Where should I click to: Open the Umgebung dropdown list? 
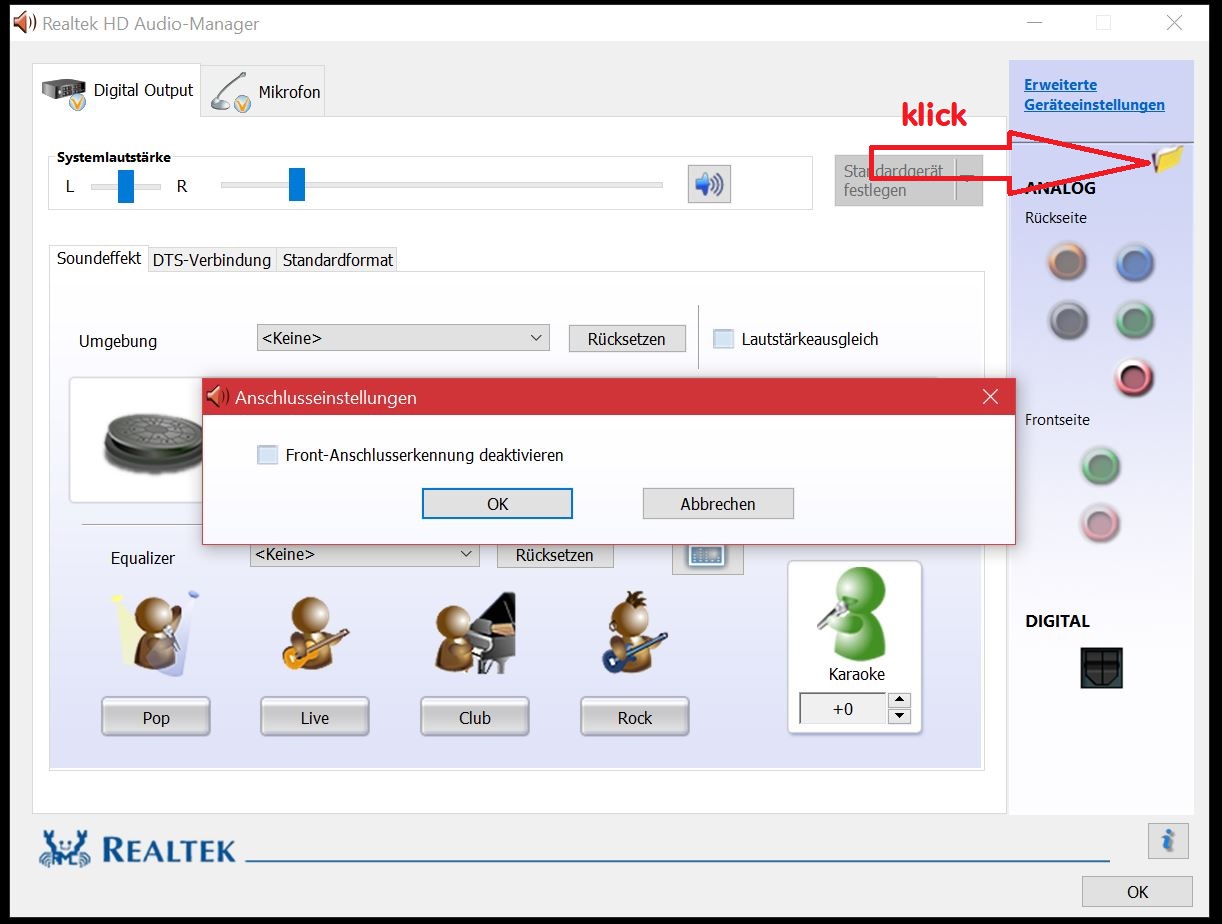click(x=403, y=338)
